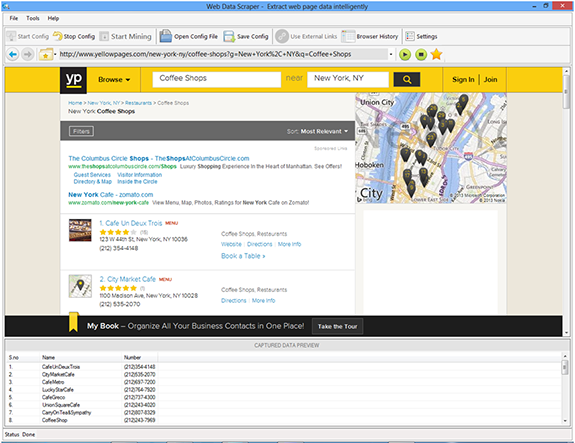Viewport: 575px width, 443px height.
Task: Click the Inside the Circle link
Action: coord(137,182)
